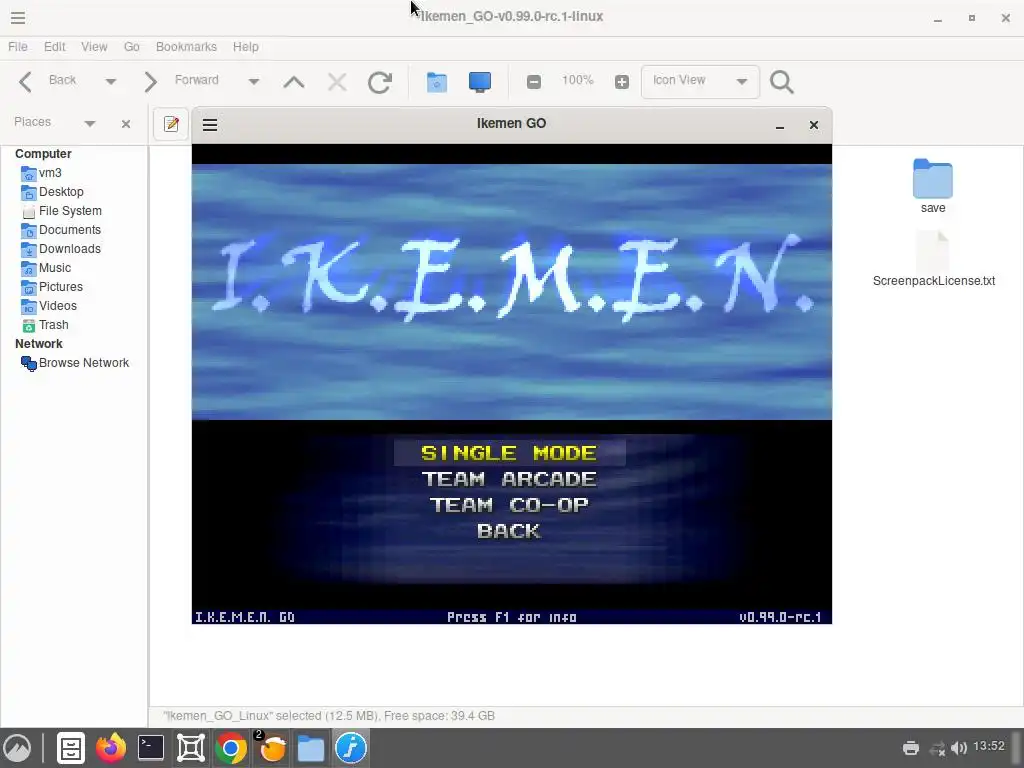This screenshot has height=768, width=1024.
Task: Switch to the Ikemen GO taskbar icon
Action: click(x=351, y=748)
